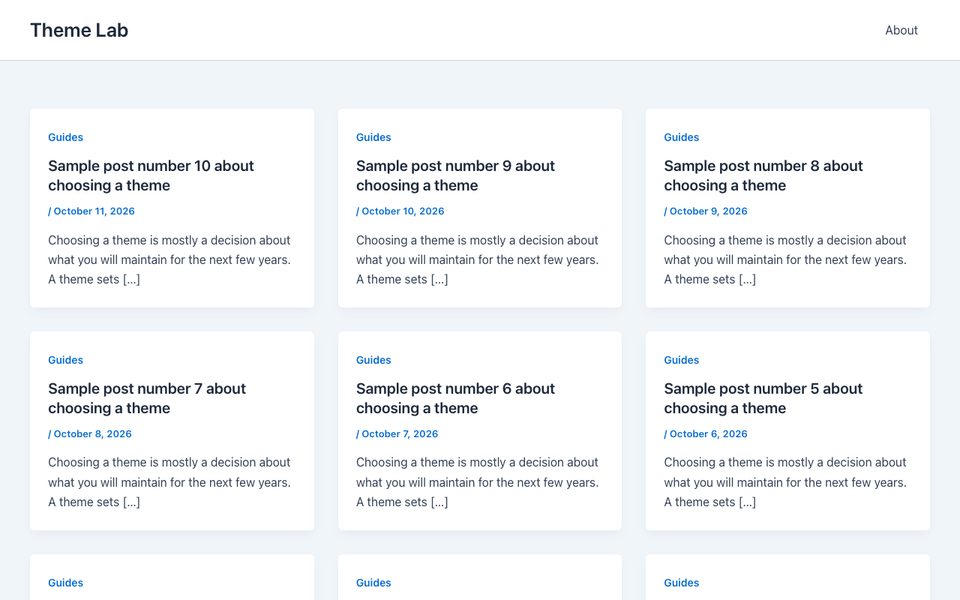Click the October 7, 2026 date
Image resolution: width=960 pixels, height=600 pixels.
[x=400, y=434]
